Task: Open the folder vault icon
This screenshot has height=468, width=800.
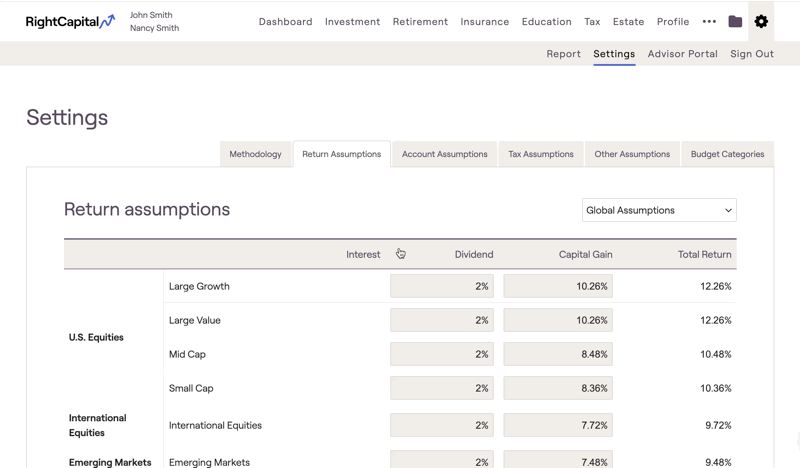Action: click(x=735, y=21)
